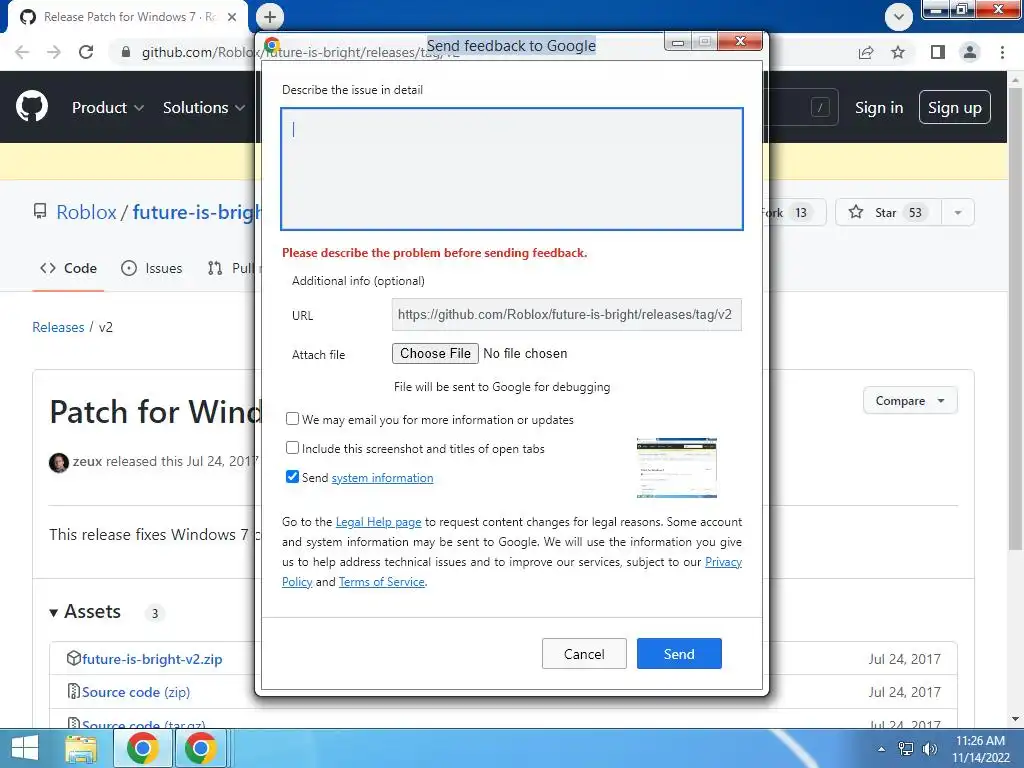This screenshot has width=1024, height=768.
Task: Show hidden system tray icons
Action: (x=882, y=750)
